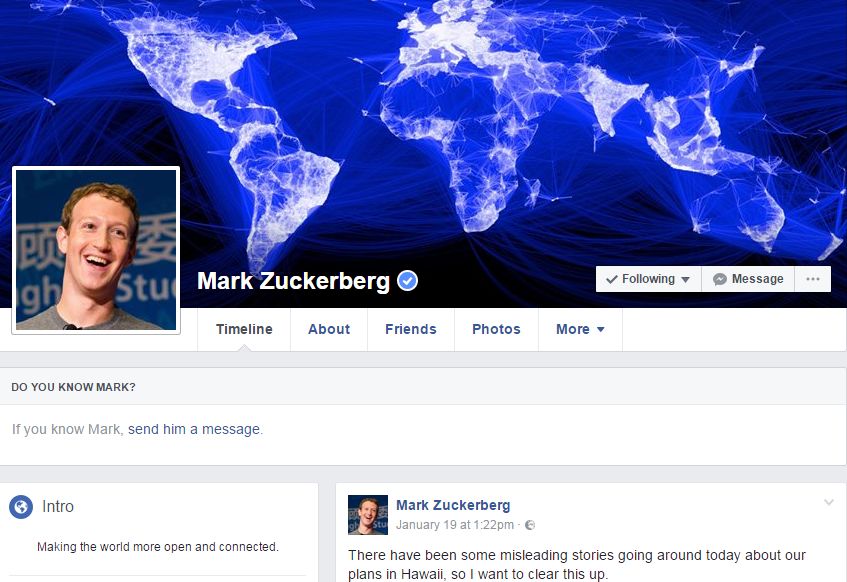The width and height of the screenshot is (847, 582).
Task: Switch to the Timeline tab
Action: [244, 329]
